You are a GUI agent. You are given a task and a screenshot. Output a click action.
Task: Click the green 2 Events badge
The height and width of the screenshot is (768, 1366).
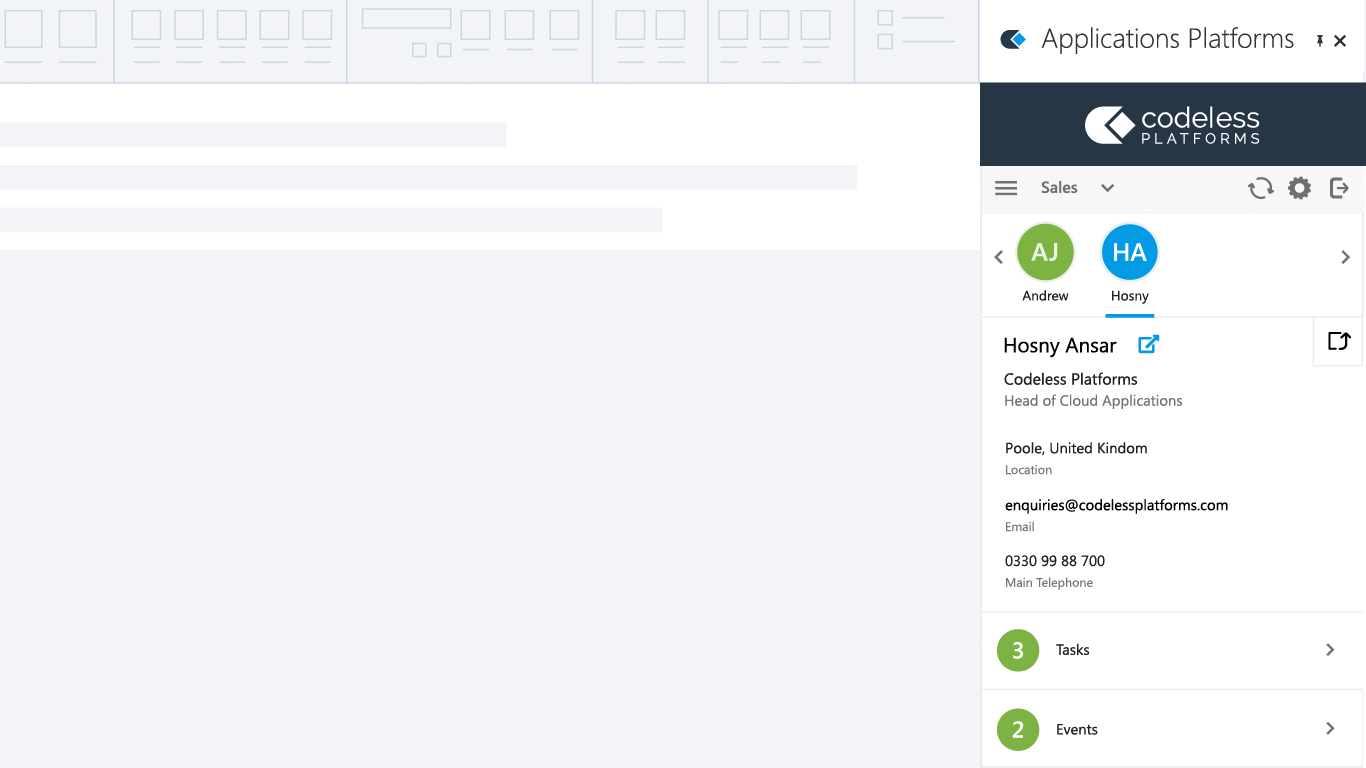[x=1018, y=730]
